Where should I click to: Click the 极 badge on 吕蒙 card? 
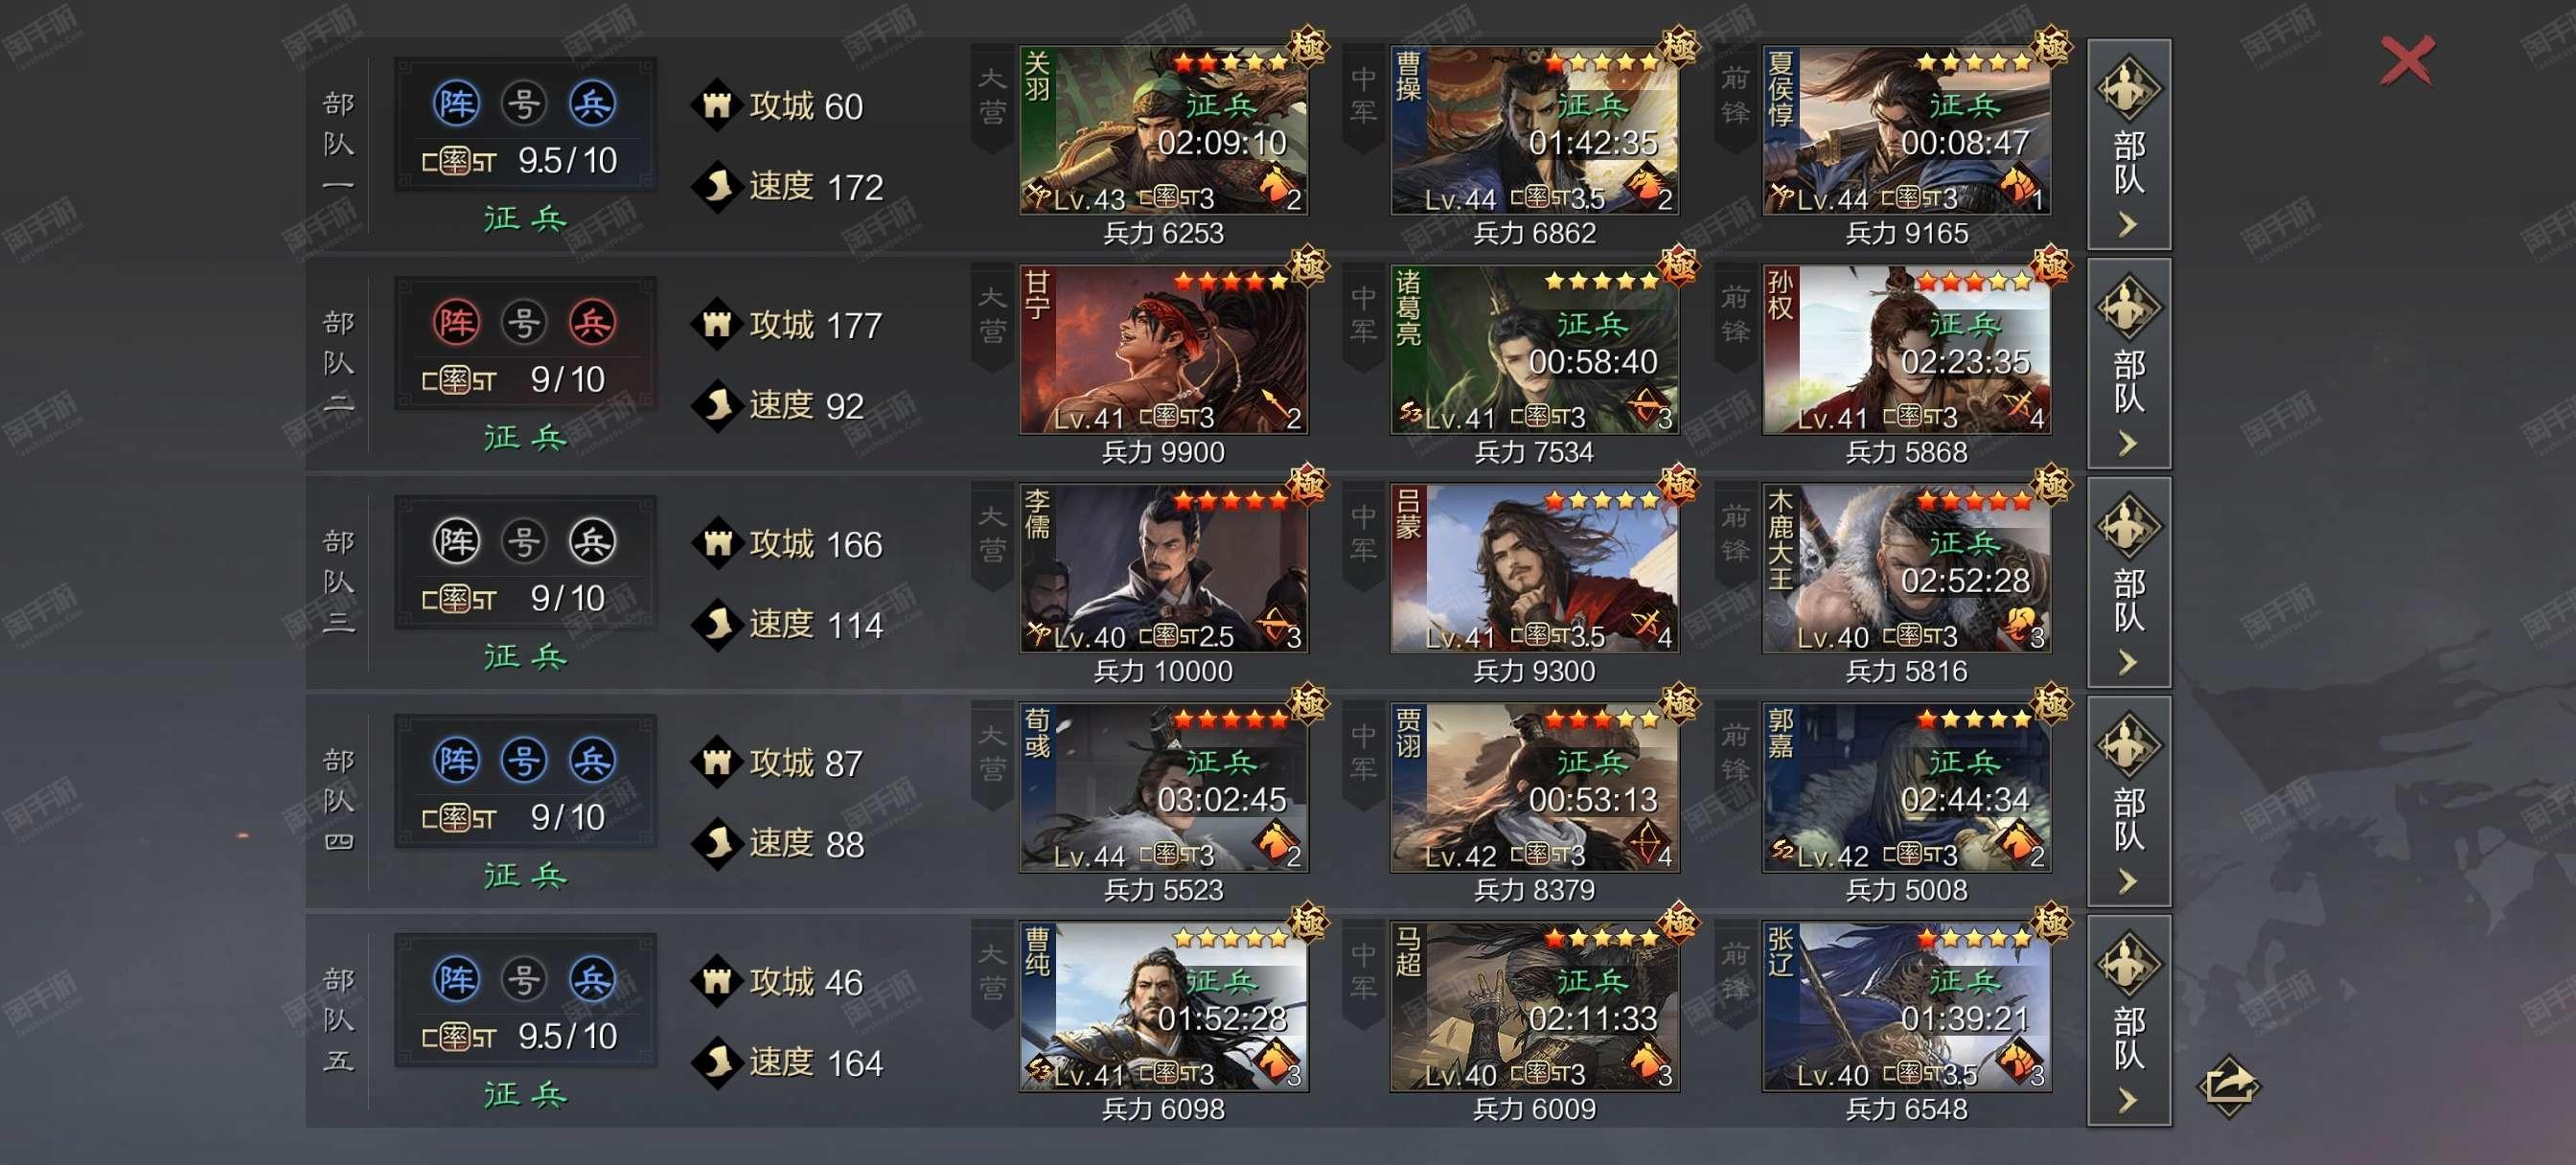click(x=1677, y=483)
